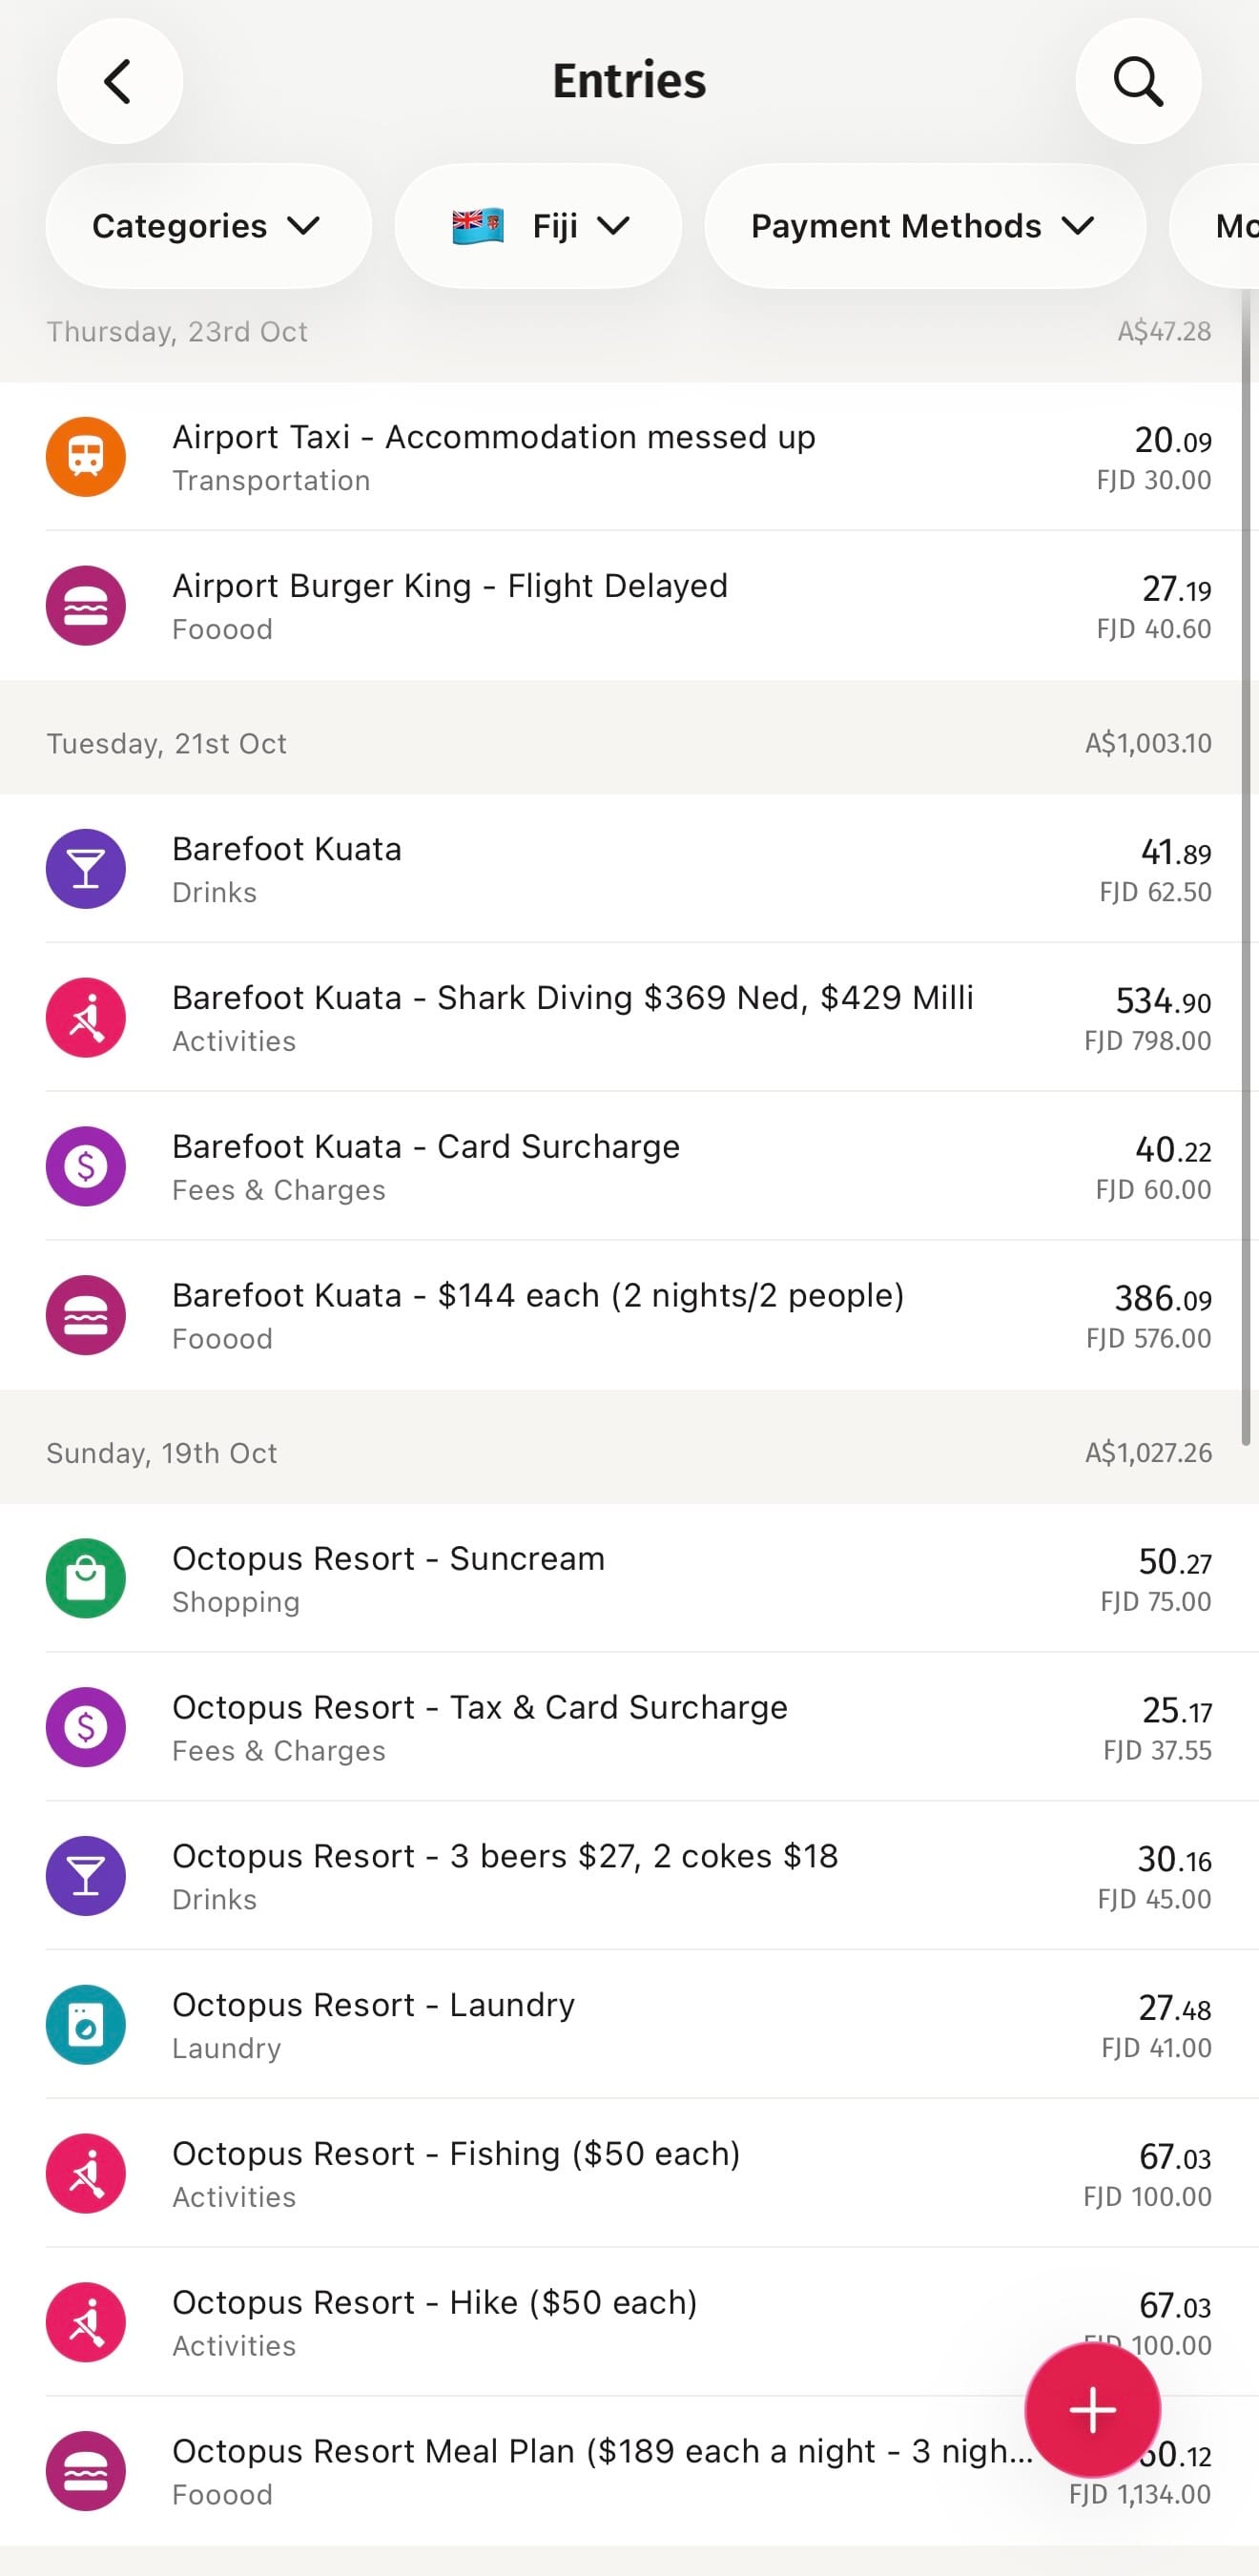Tap the Airport Burger King food icon
The height and width of the screenshot is (2576, 1259).
tap(86, 606)
